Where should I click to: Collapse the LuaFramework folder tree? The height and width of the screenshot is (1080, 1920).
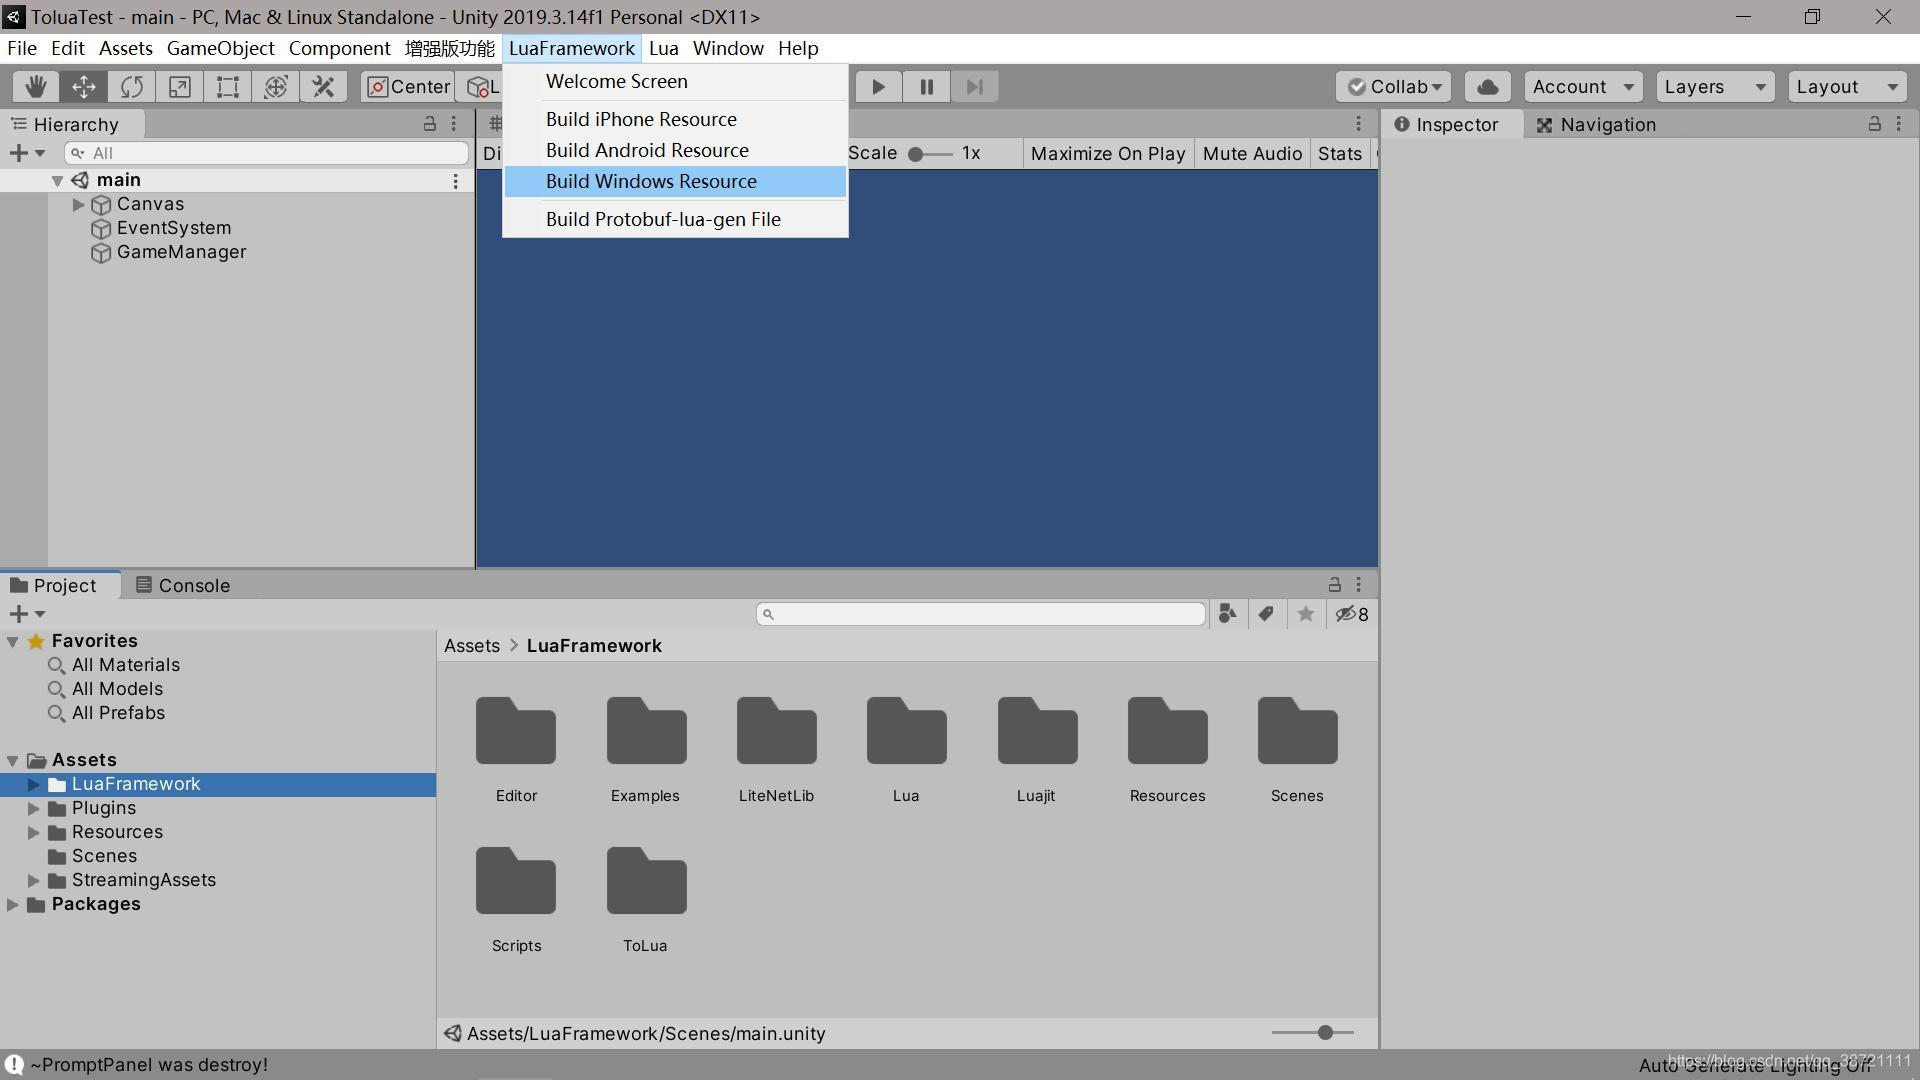33,784
